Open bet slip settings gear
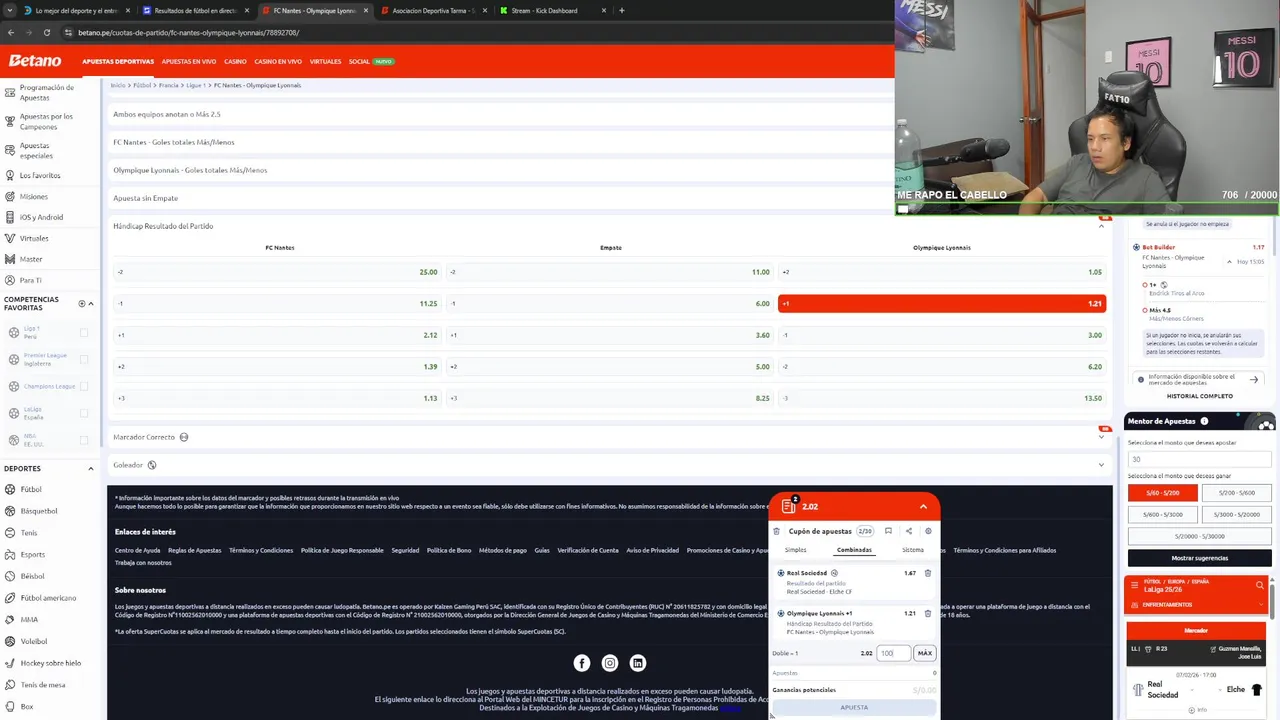 [x=928, y=531]
